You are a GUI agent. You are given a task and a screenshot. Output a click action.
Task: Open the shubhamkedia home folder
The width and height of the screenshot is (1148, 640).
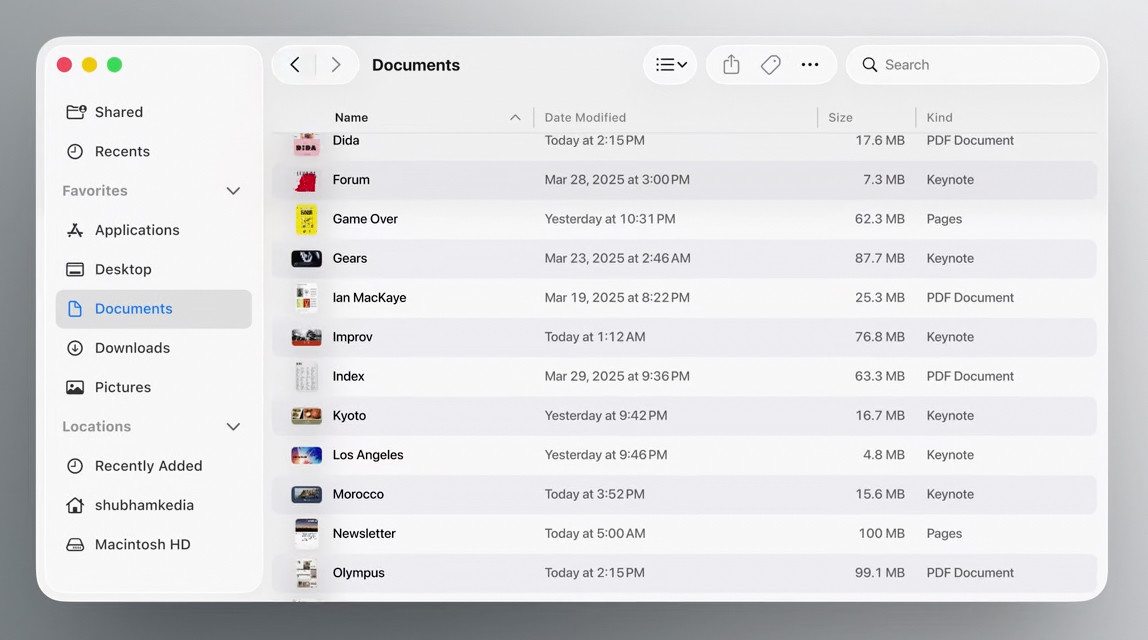153,505
